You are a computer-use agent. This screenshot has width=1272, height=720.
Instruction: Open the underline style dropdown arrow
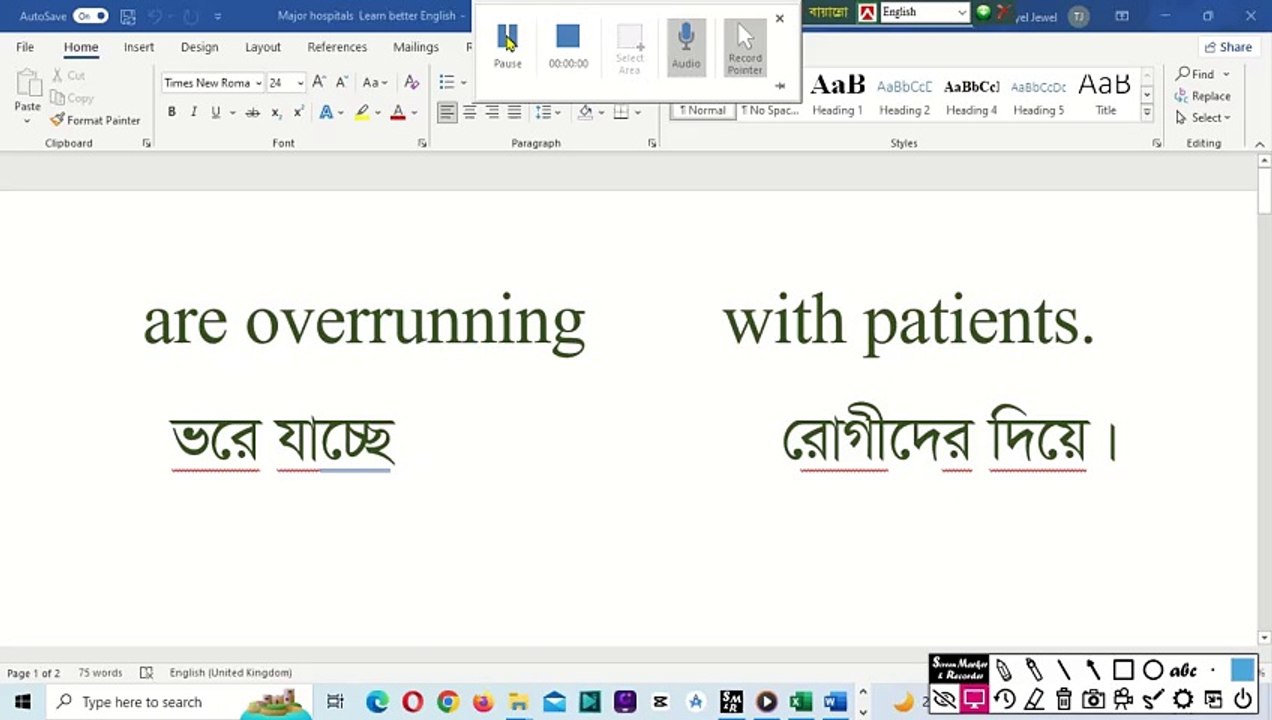(x=232, y=112)
